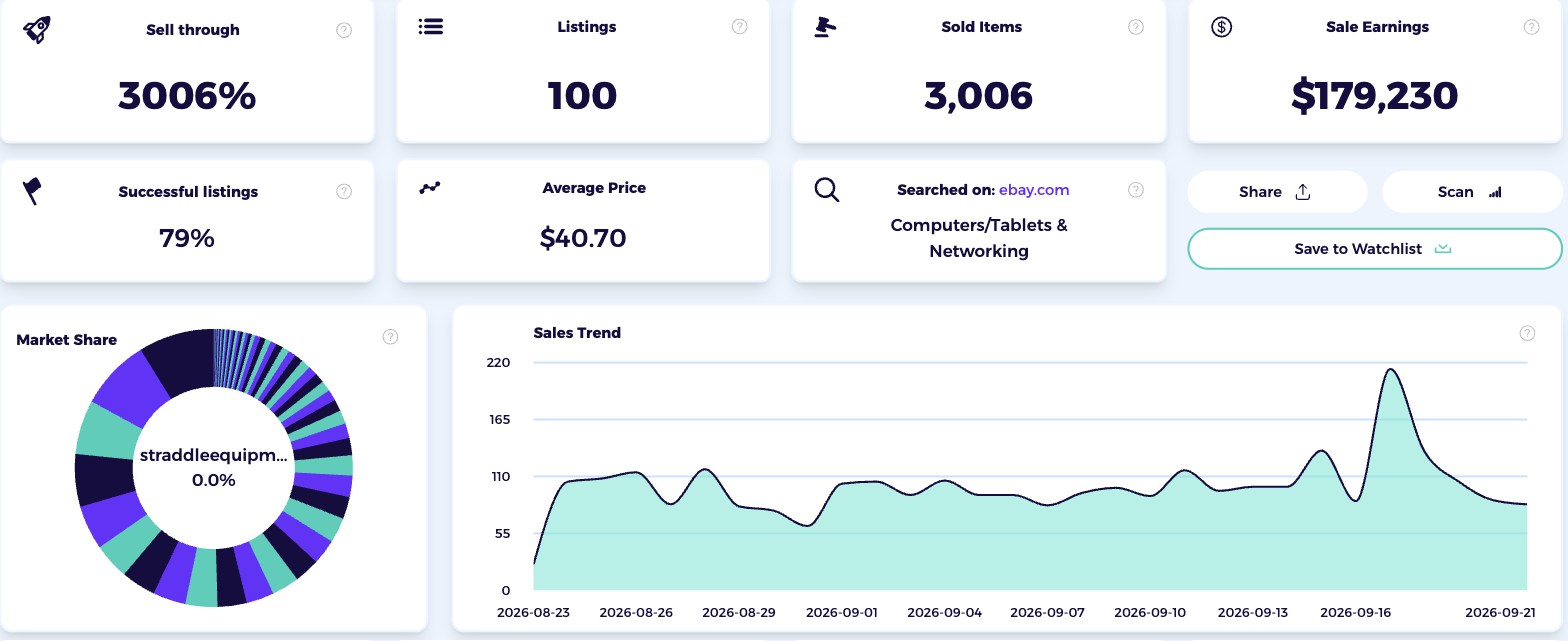Click the 165 label on the y-axis
Image resolution: width=1568 pixels, height=641 pixels.
click(499, 419)
